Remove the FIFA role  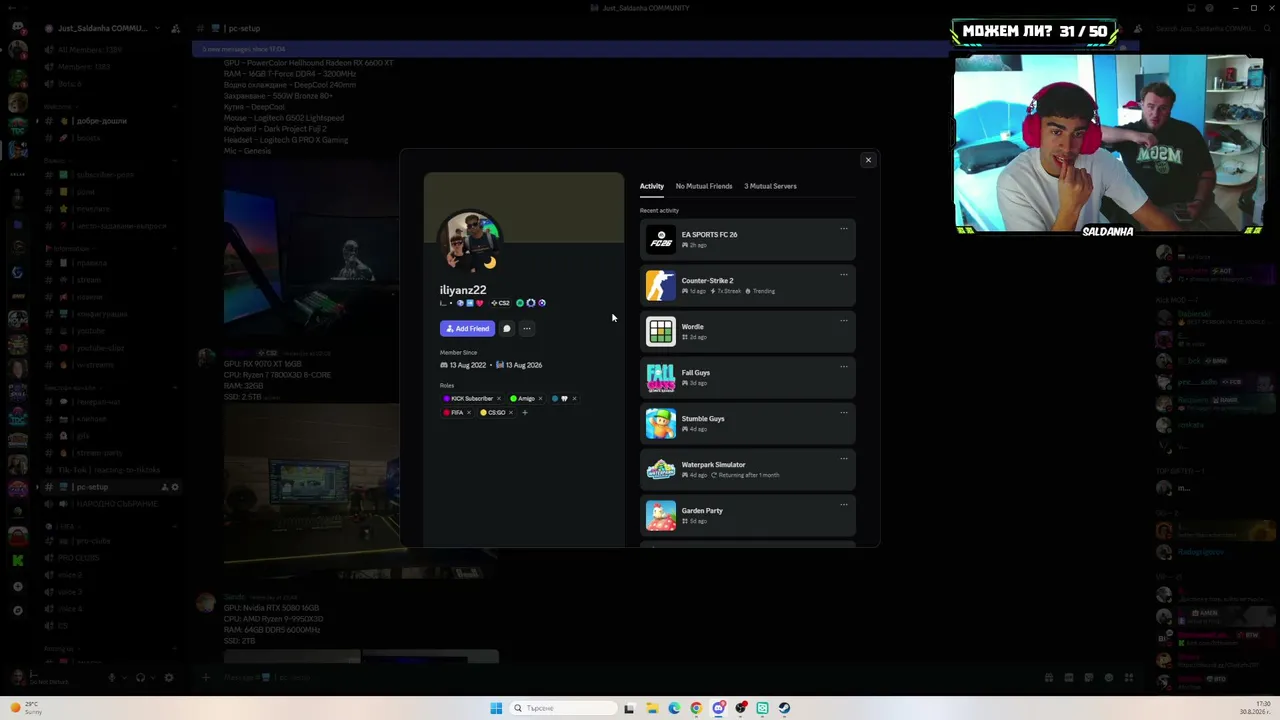tap(468, 413)
